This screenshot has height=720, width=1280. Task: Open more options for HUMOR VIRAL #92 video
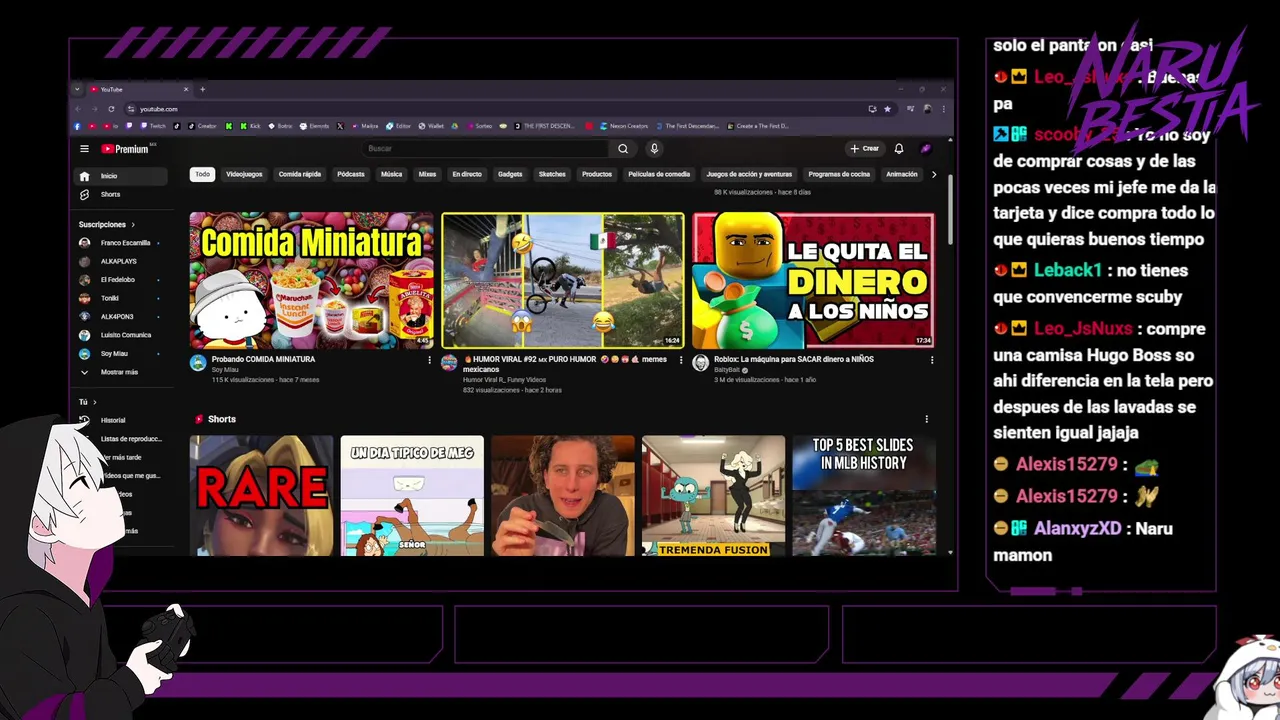[x=682, y=360]
